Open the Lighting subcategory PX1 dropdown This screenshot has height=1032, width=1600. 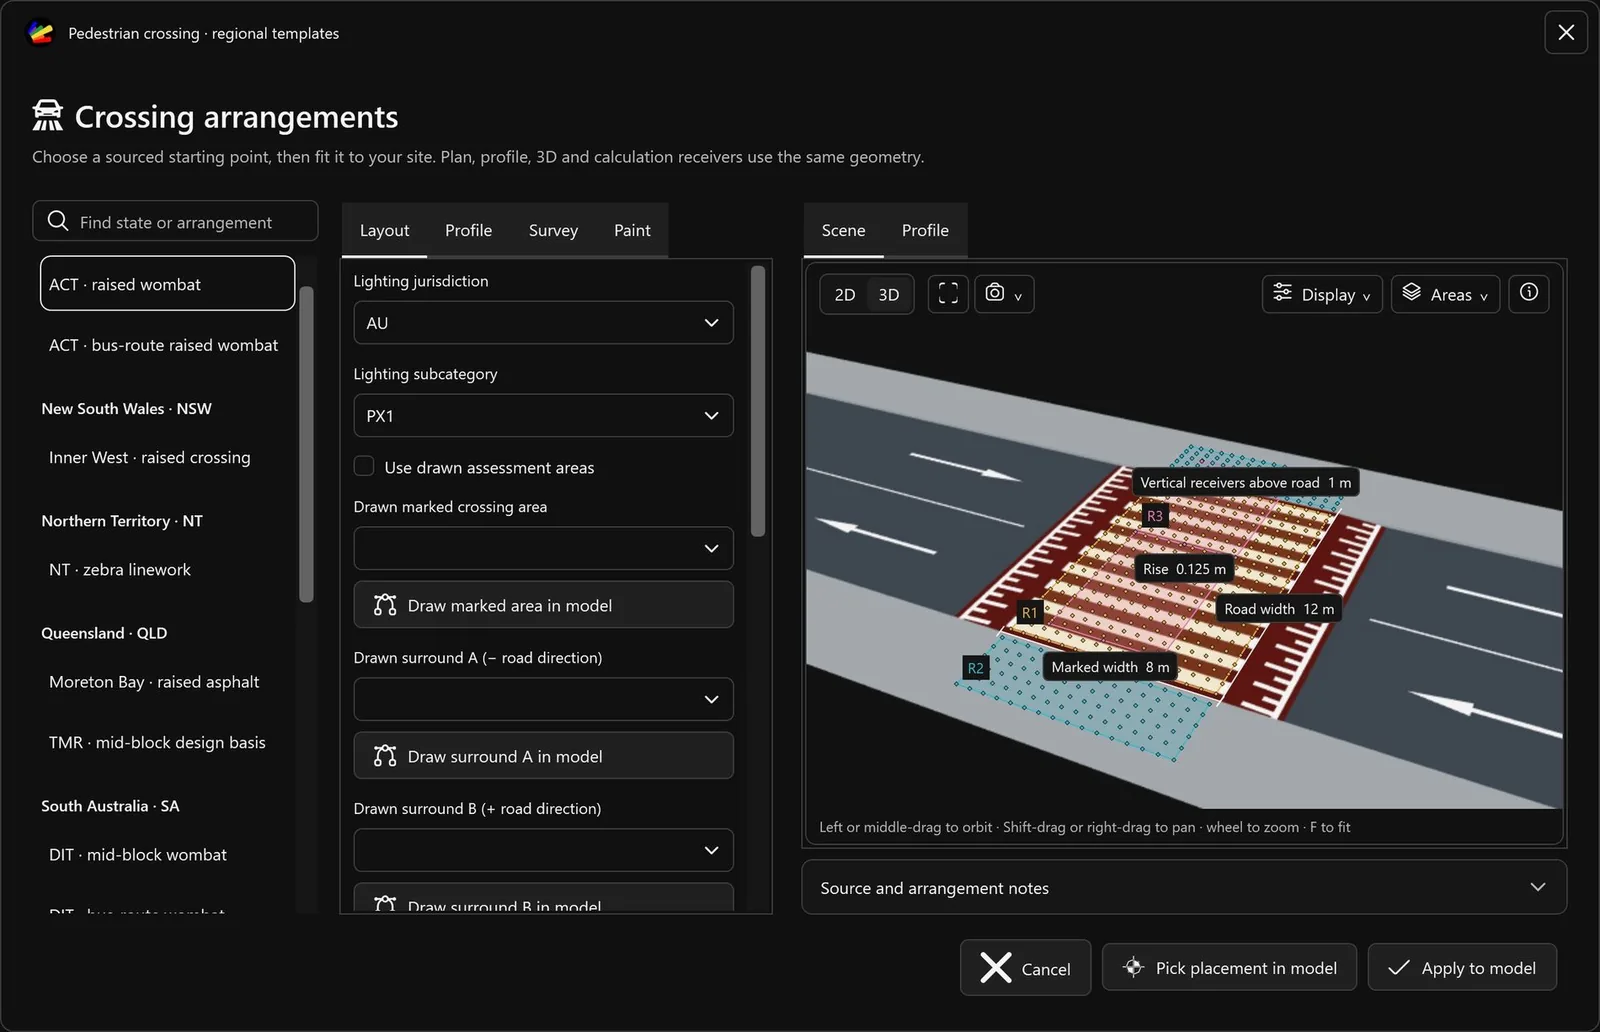543,416
